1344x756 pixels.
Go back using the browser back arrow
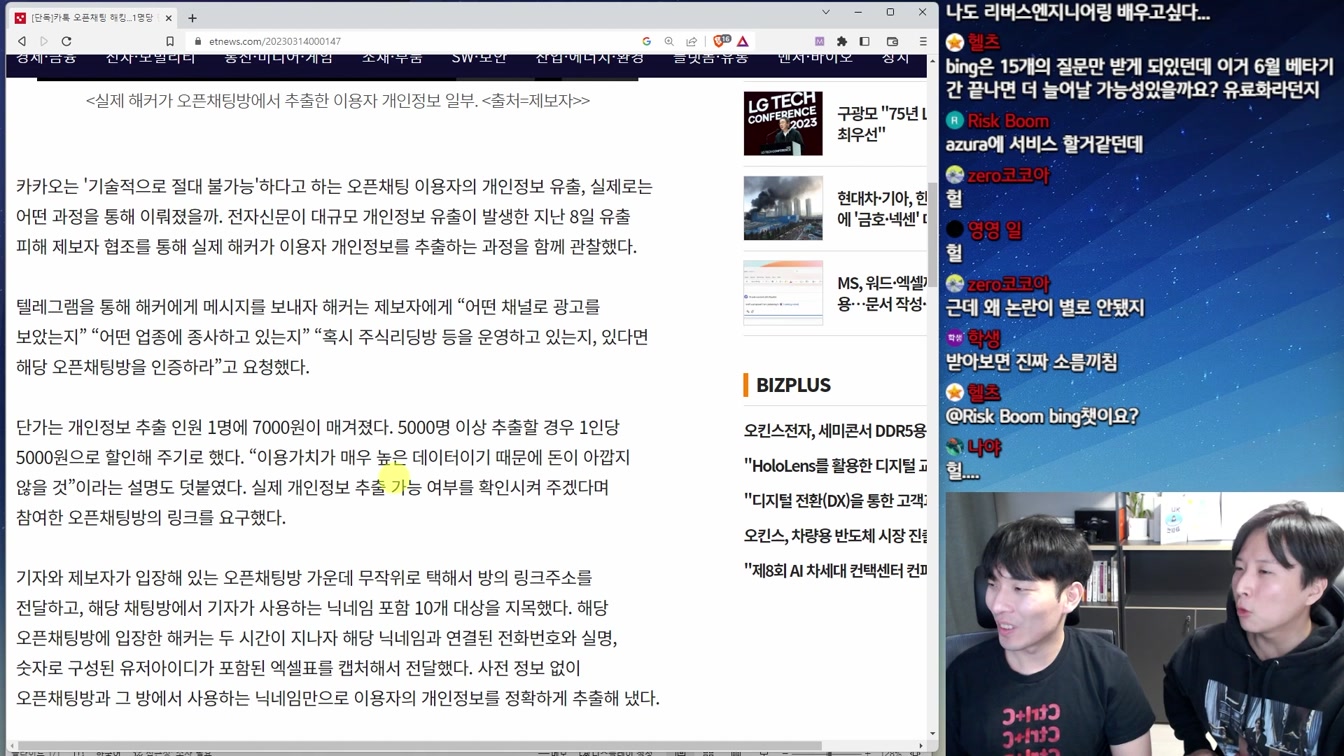pyautogui.click(x=22, y=41)
